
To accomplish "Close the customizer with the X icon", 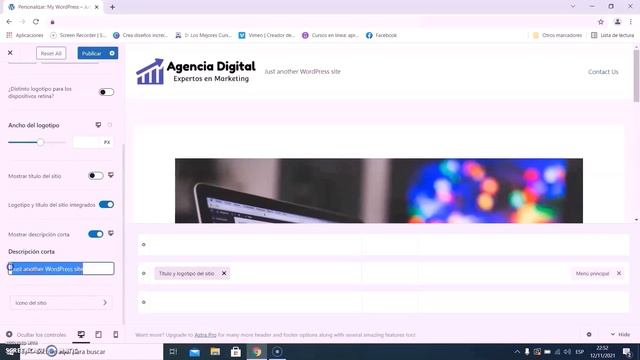I will click(10, 53).
